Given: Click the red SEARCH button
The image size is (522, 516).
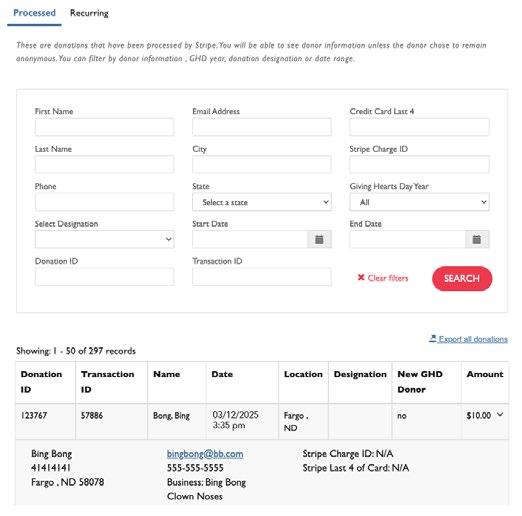Looking at the screenshot, I should click(x=462, y=278).
